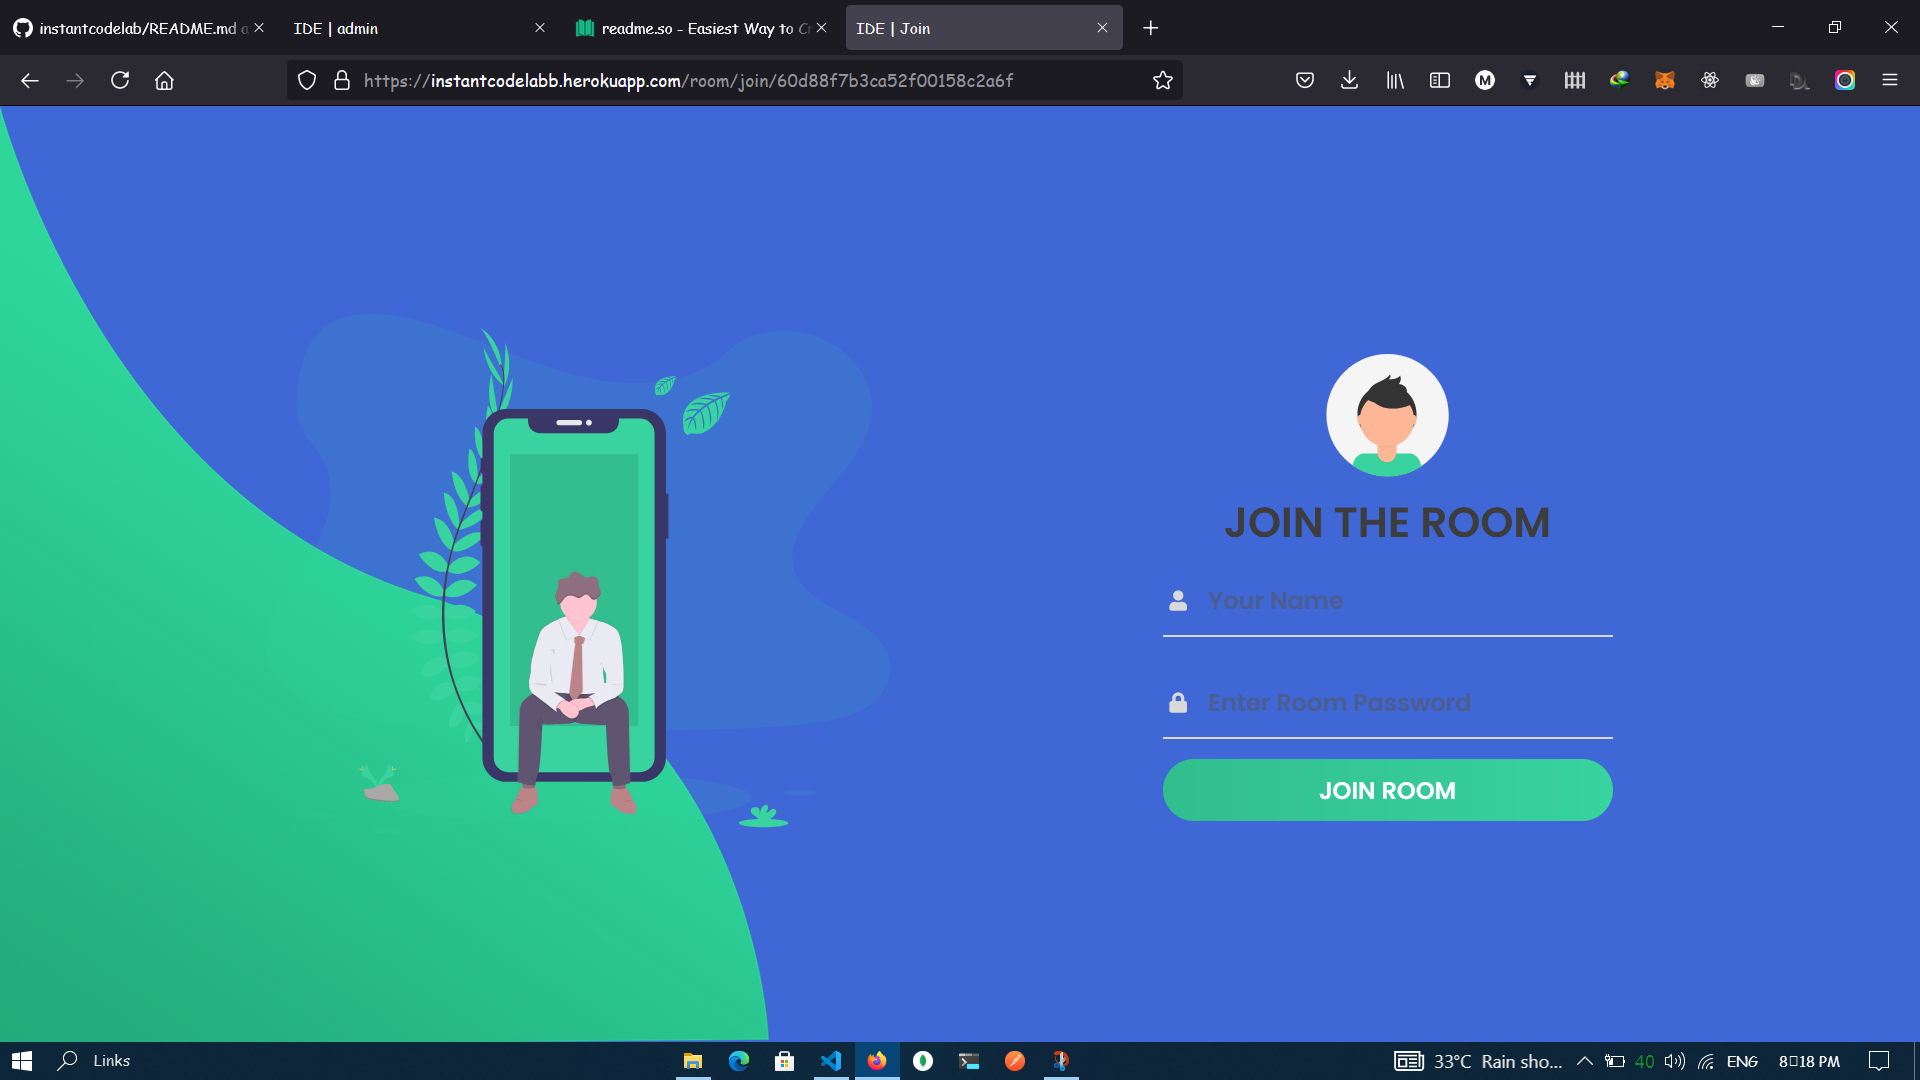1920x1080 pixels.
Task: Open site security padlock info
Action: pos(342,81)
